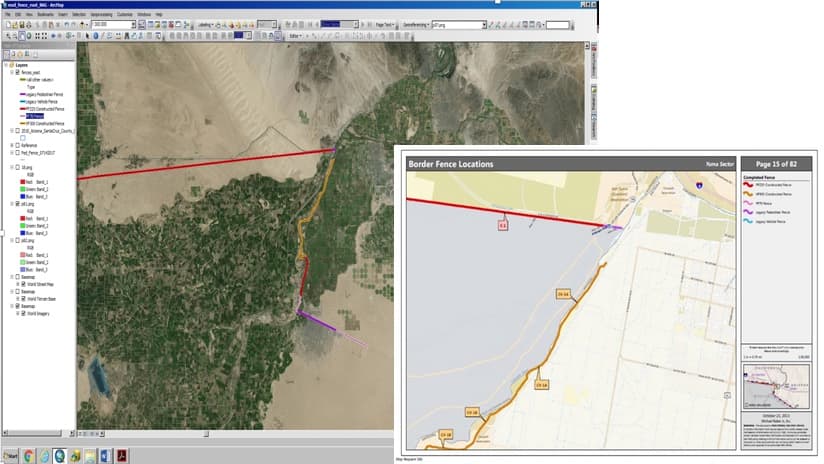
Task: Toggle World Imagery layer checkbox
Action: [x=23, y=313]
